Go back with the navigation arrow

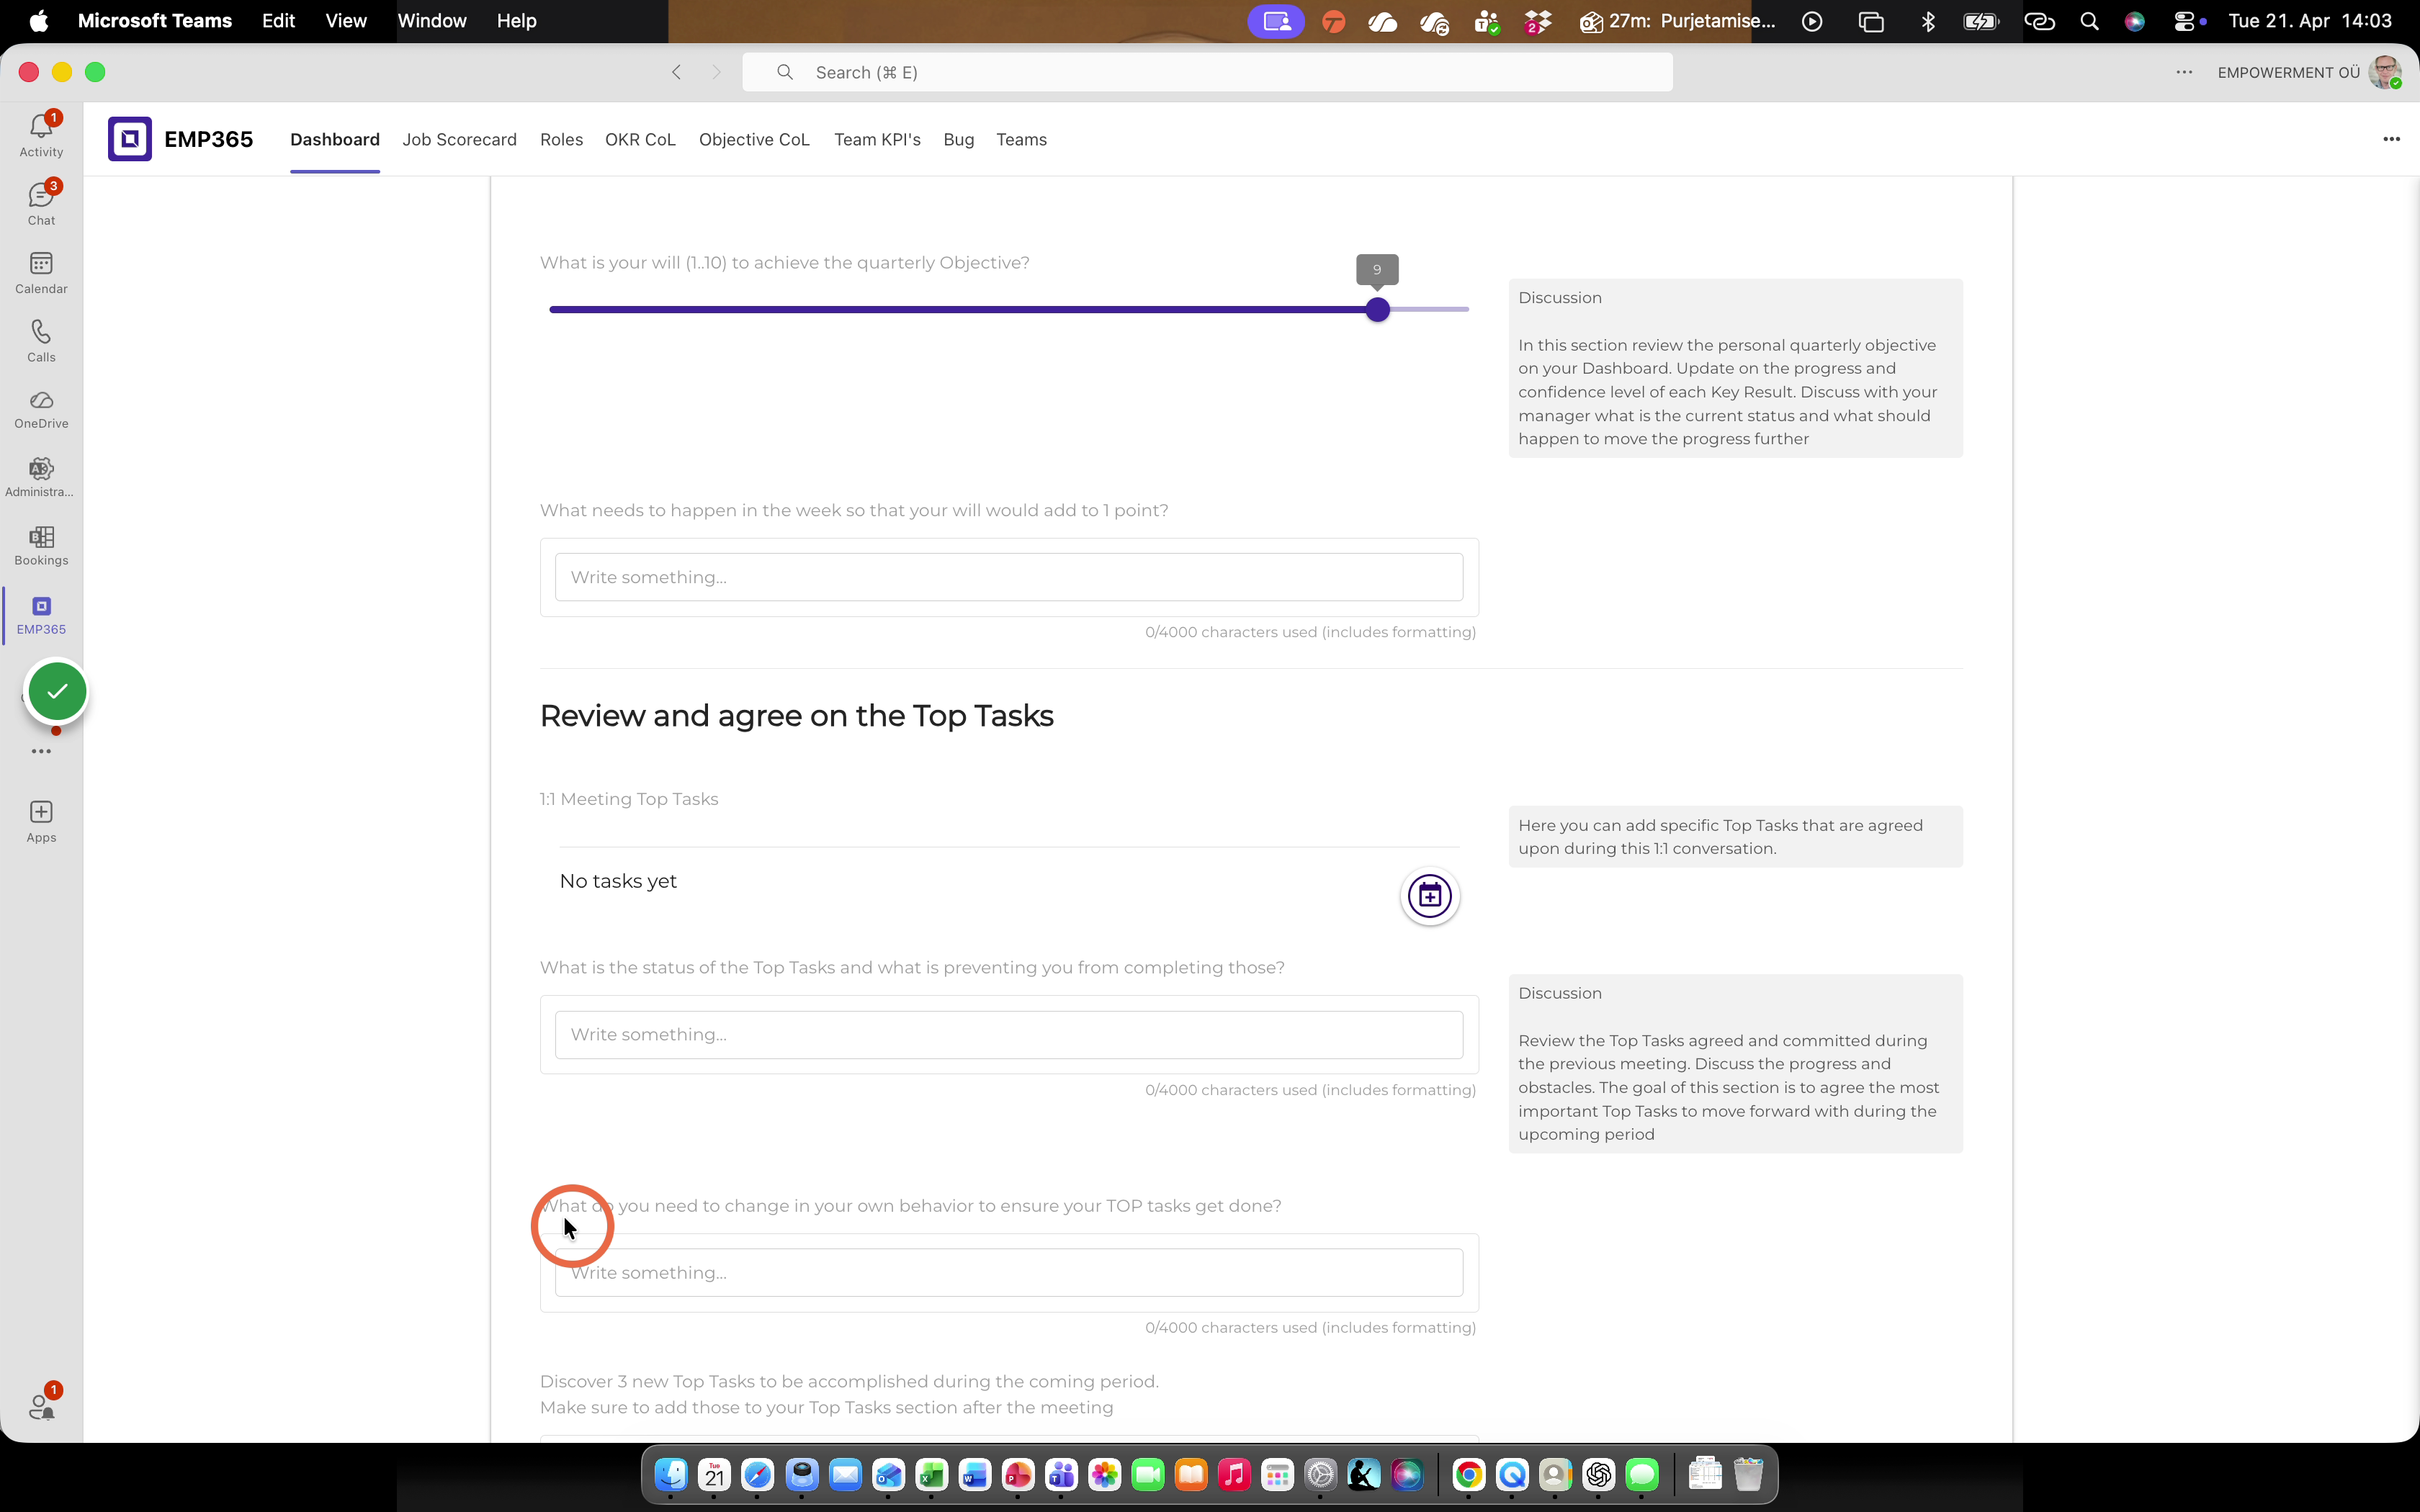[677, 72]
